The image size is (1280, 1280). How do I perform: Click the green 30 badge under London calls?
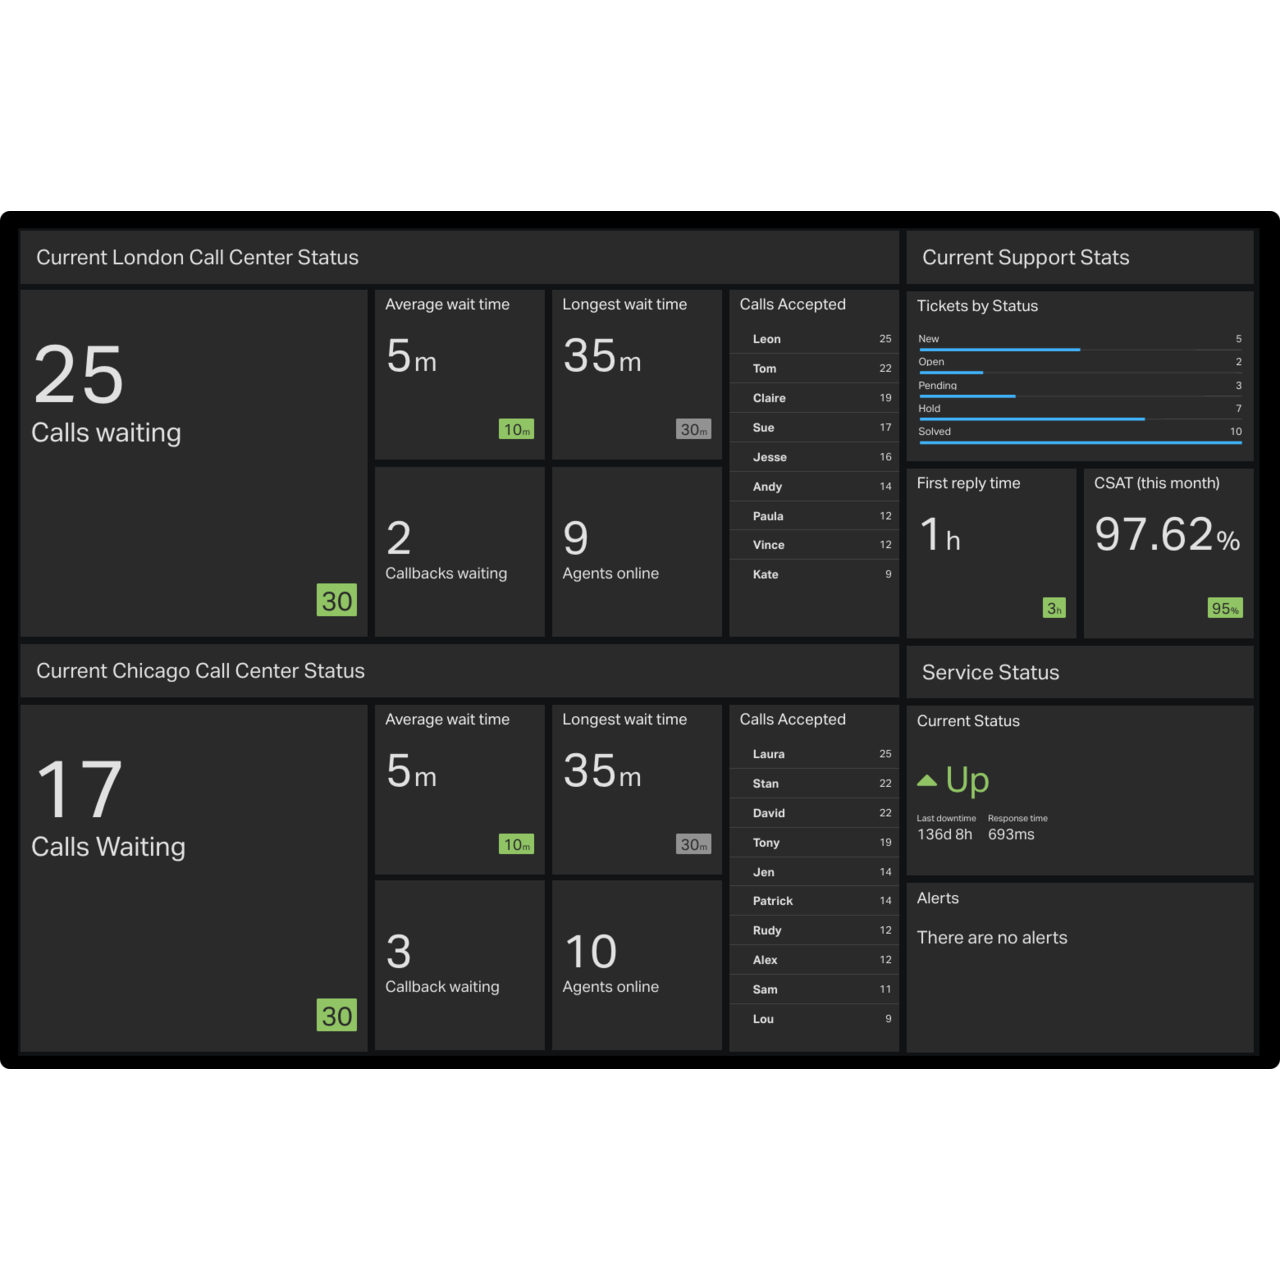[337, 600]
